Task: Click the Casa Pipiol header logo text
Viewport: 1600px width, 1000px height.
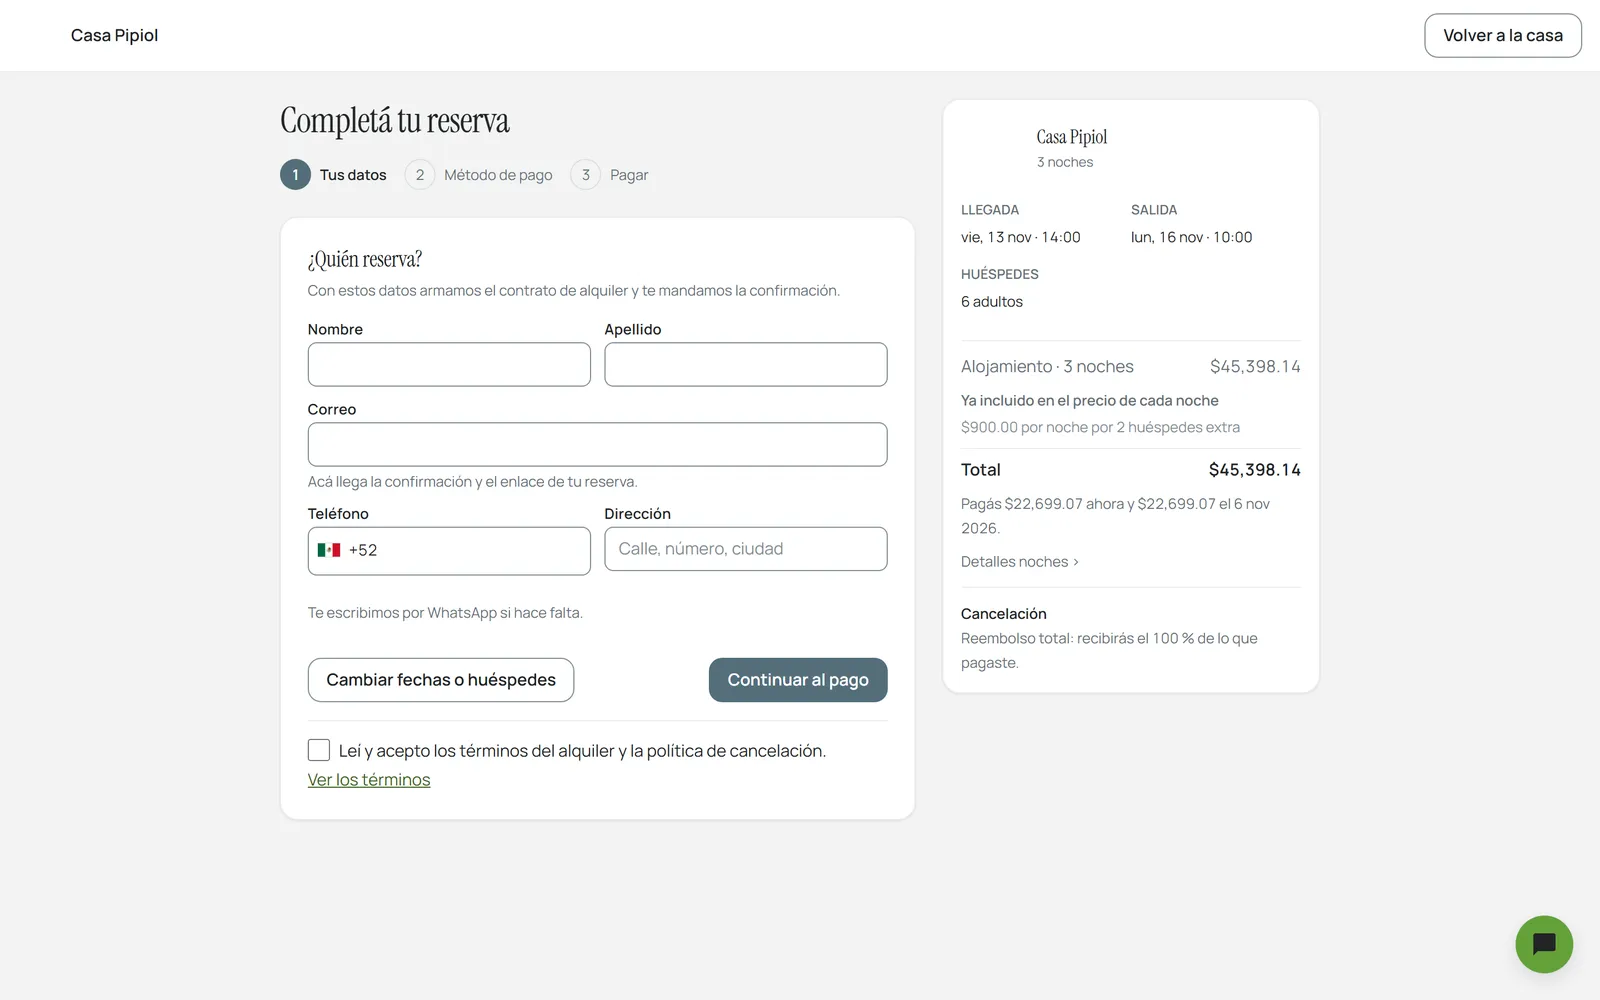Action: click(115, 35)
